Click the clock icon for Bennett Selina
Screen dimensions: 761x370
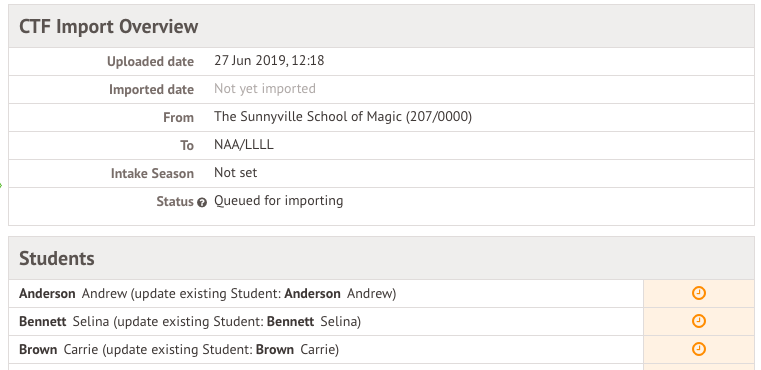tap(698, 321)
